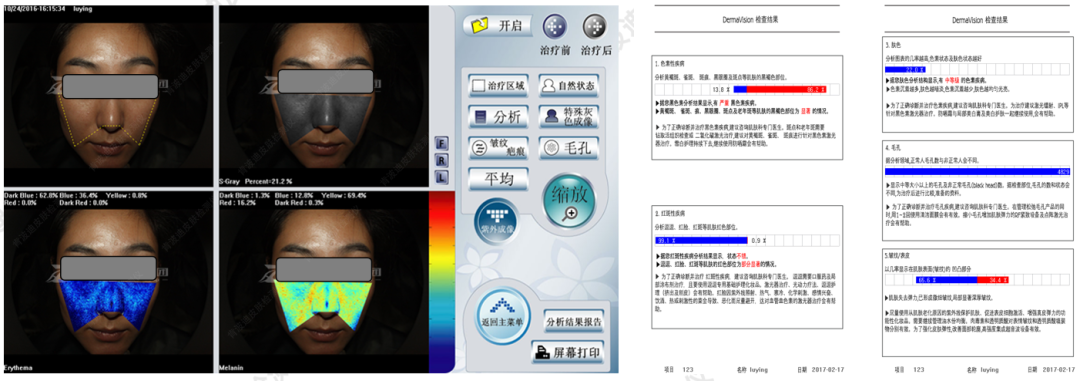Show 特殊灰色成像 special gray imaging
Viewport: 1080px width, 381px height.
(x=568, y=116)
